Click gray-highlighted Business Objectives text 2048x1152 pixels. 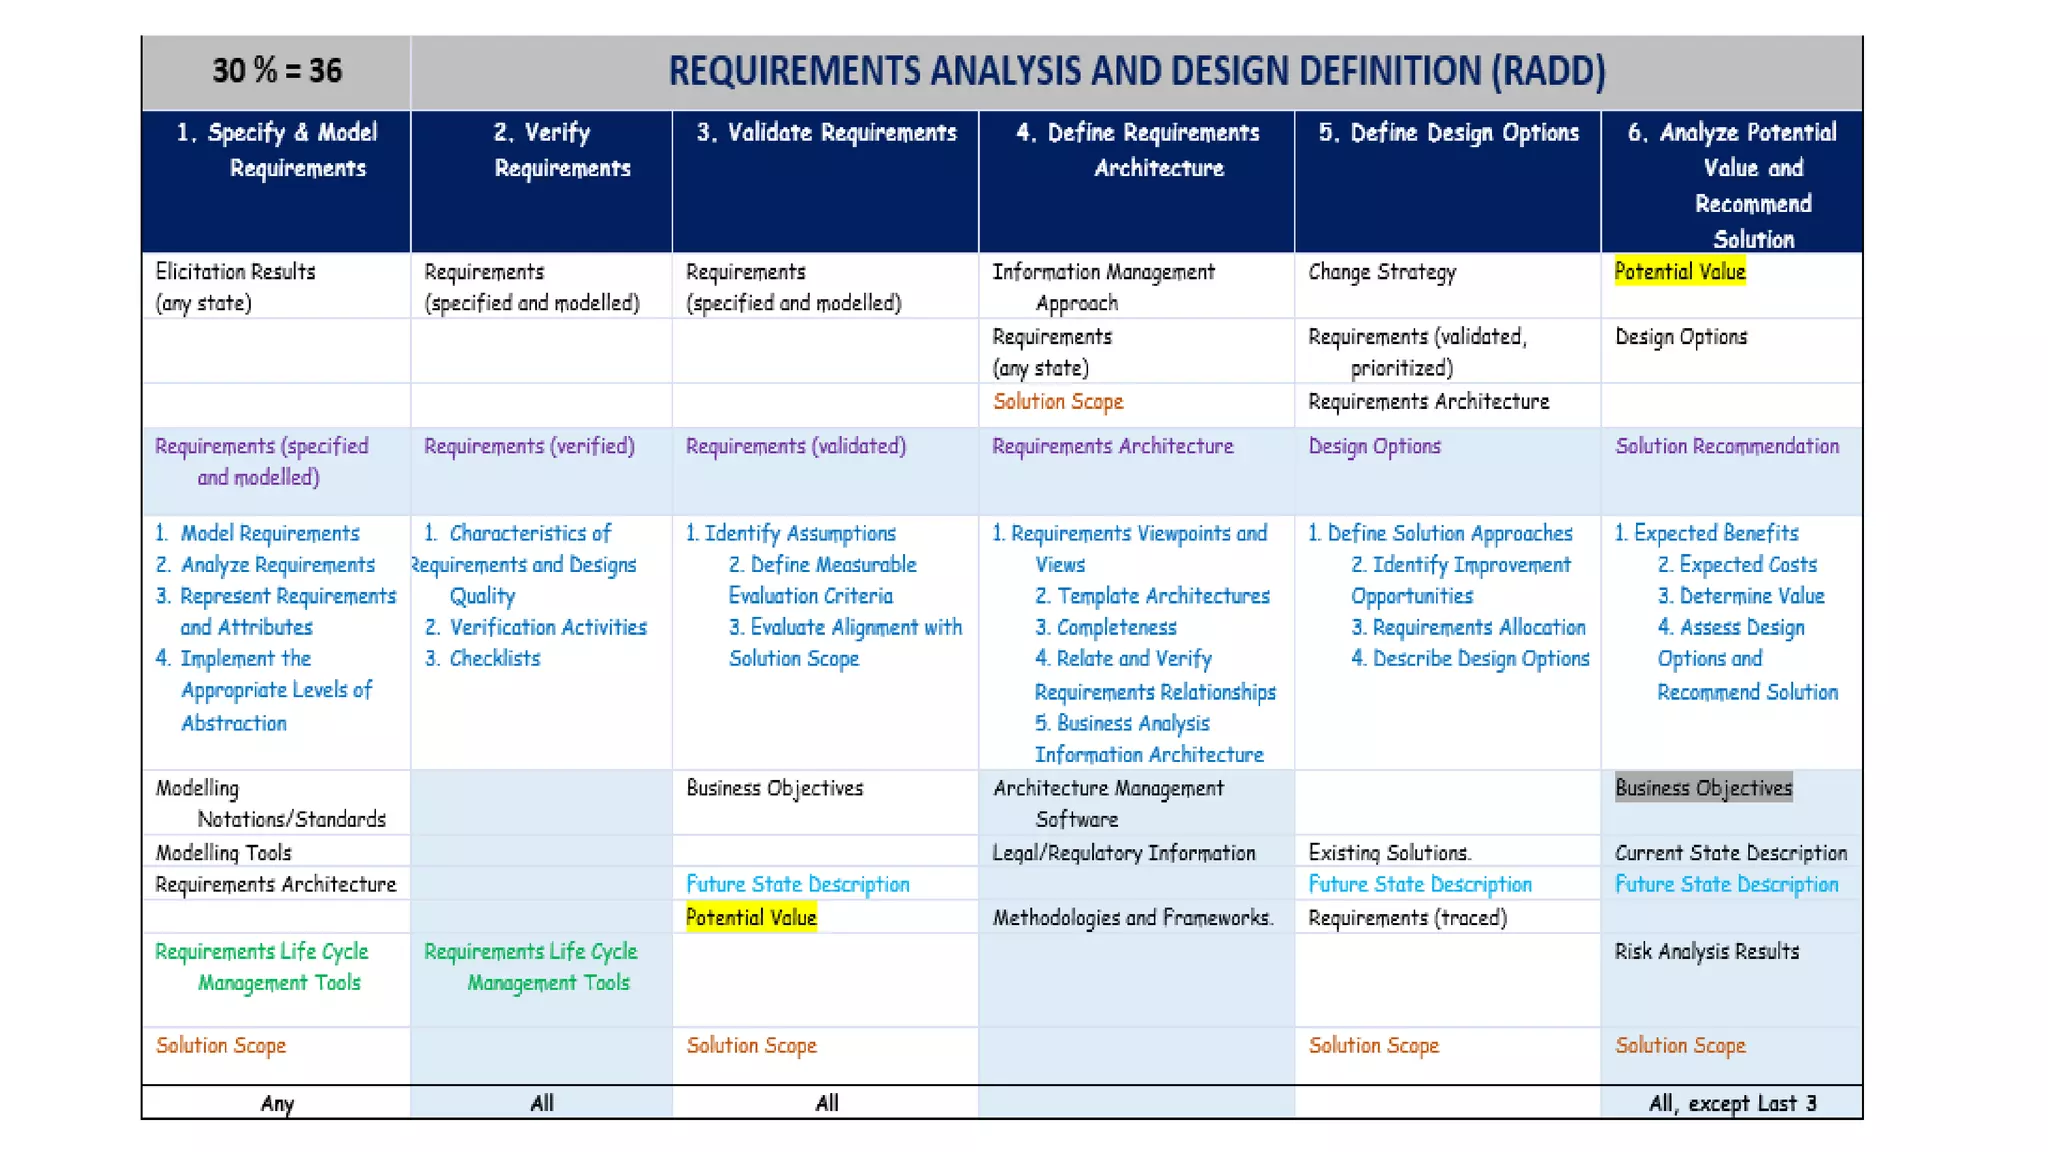click(1703, 788)
